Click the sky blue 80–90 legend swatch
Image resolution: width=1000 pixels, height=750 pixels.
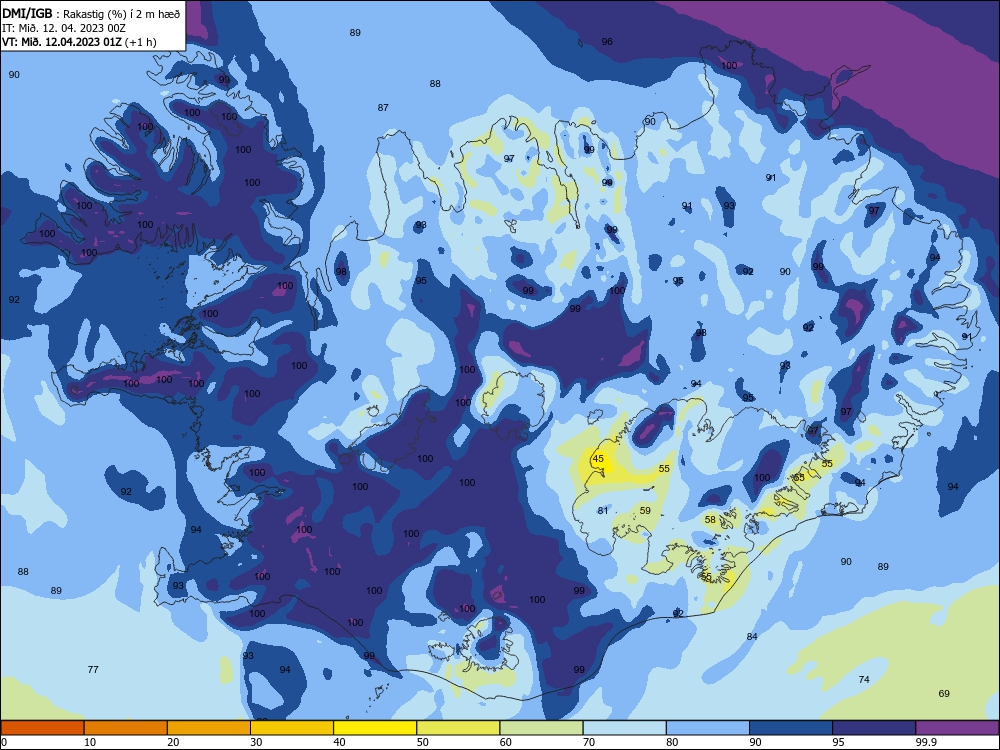[x=708, y=728]
